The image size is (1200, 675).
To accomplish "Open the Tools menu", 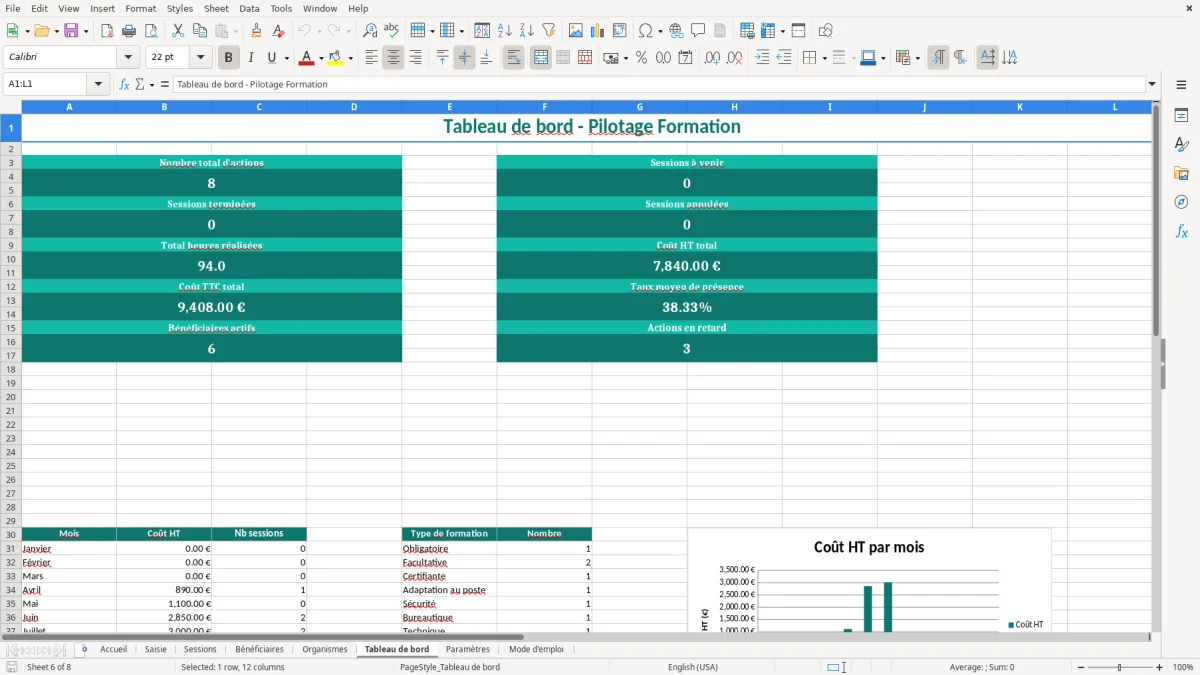I will [281, 8].
